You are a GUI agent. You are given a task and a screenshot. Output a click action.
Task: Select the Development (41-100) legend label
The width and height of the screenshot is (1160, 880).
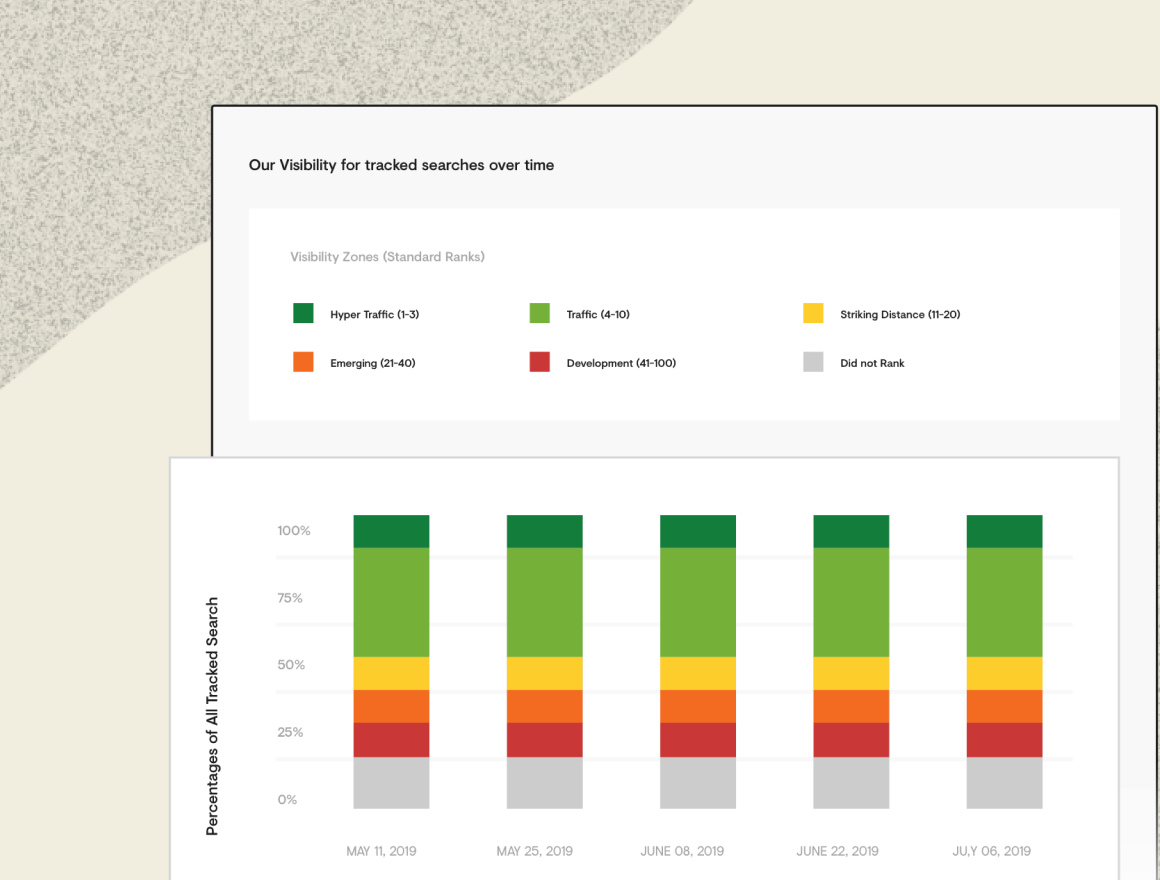621,363
